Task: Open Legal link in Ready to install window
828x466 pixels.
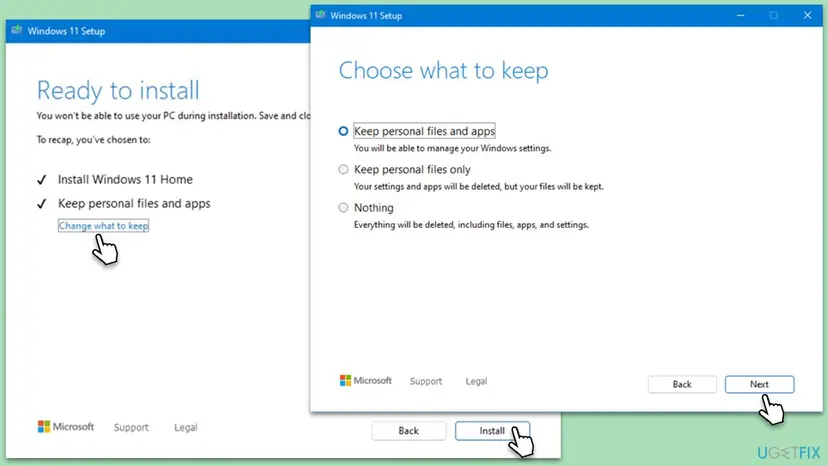Action: pyautogui.click(x=186, y=427)
